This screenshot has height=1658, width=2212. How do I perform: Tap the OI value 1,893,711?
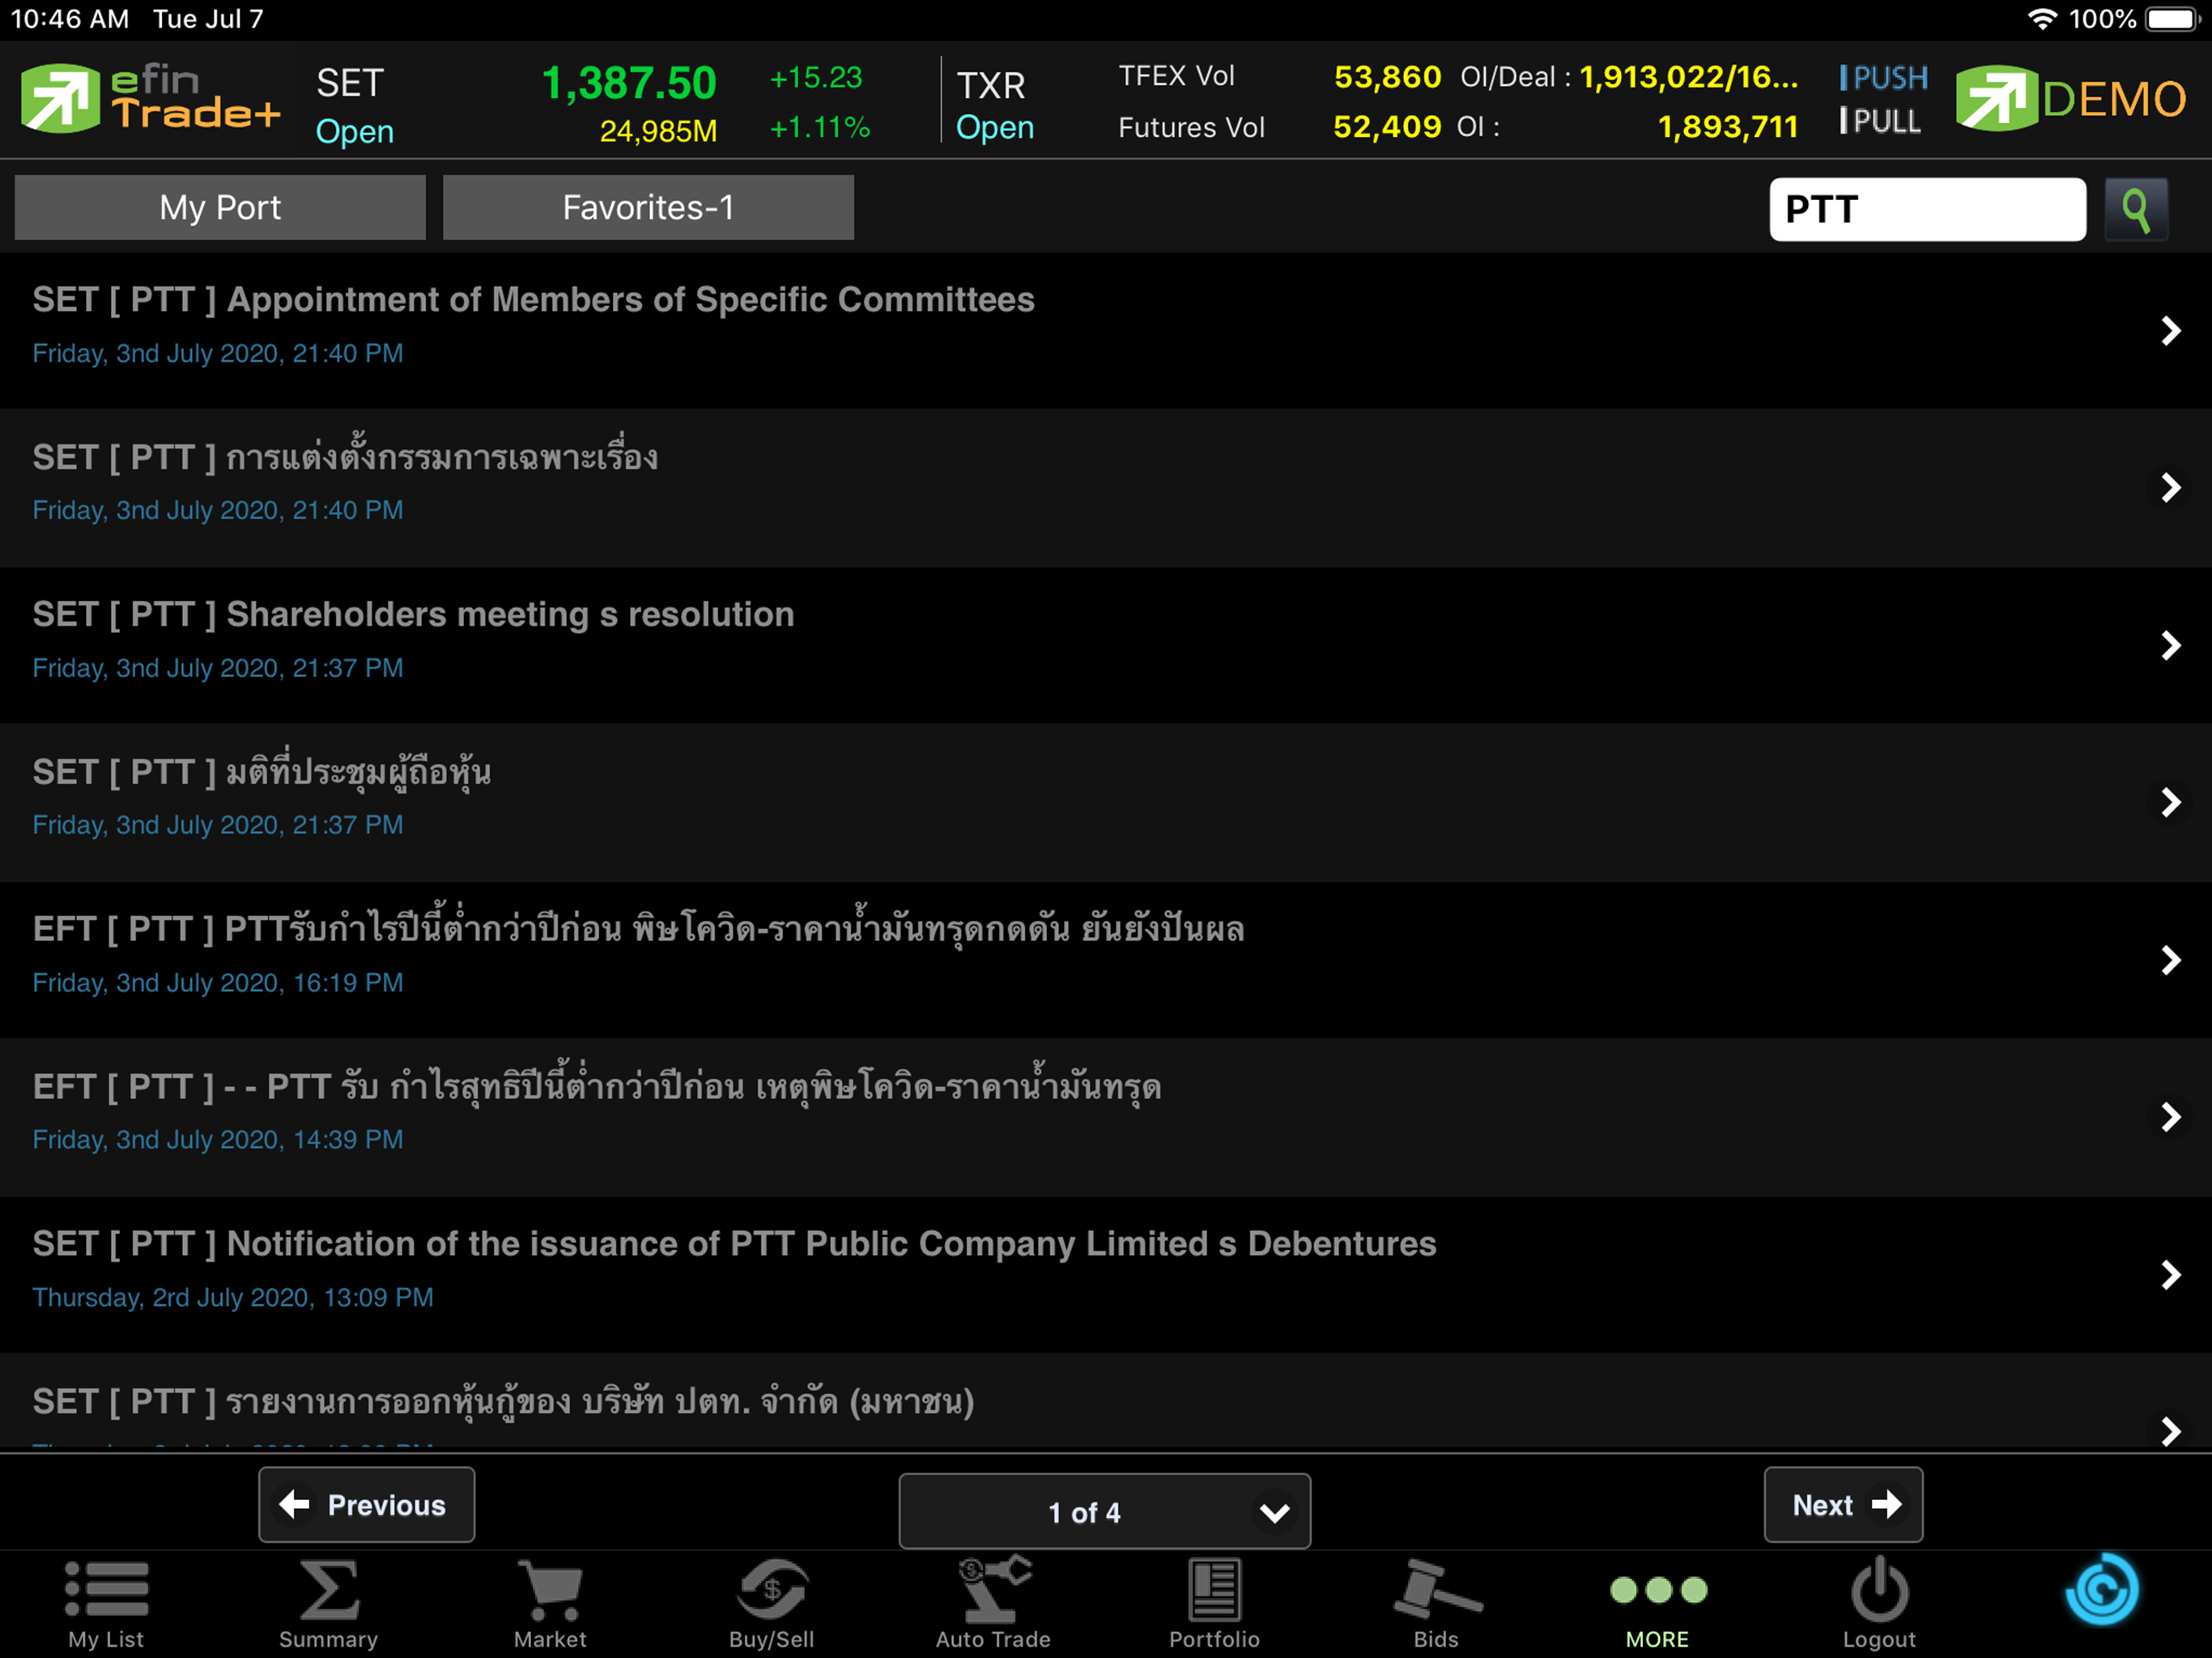[x=1727, y=126]
